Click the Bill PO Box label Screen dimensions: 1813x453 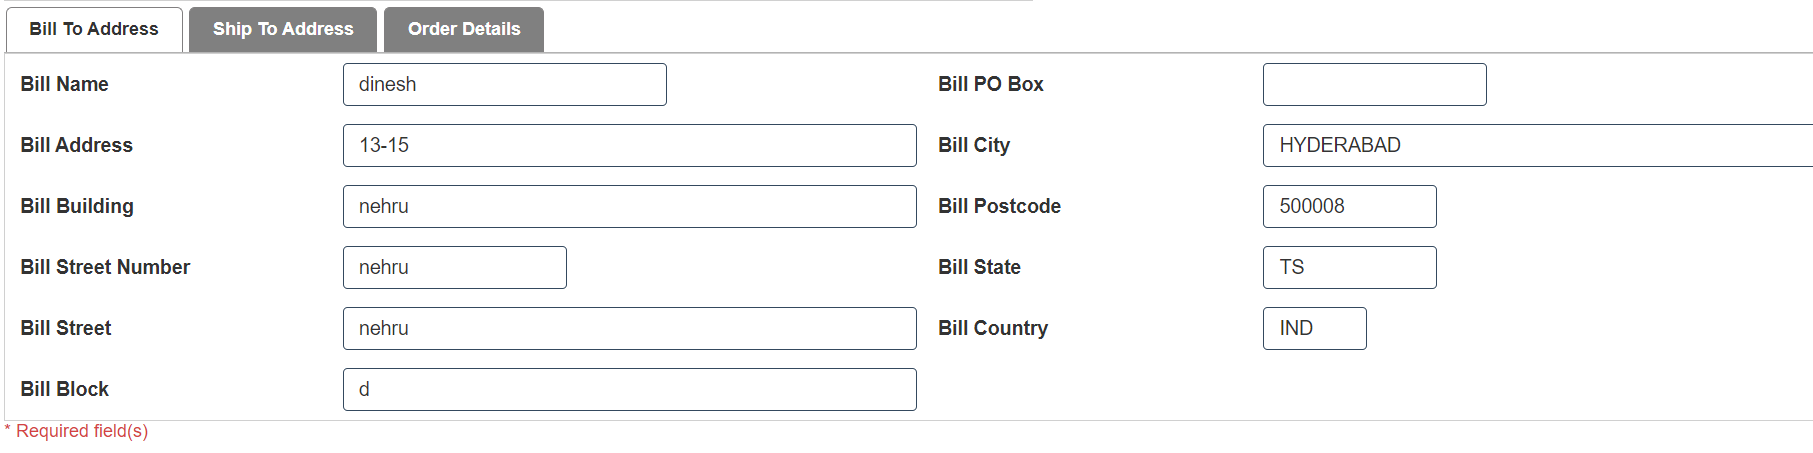pos(990,85)
